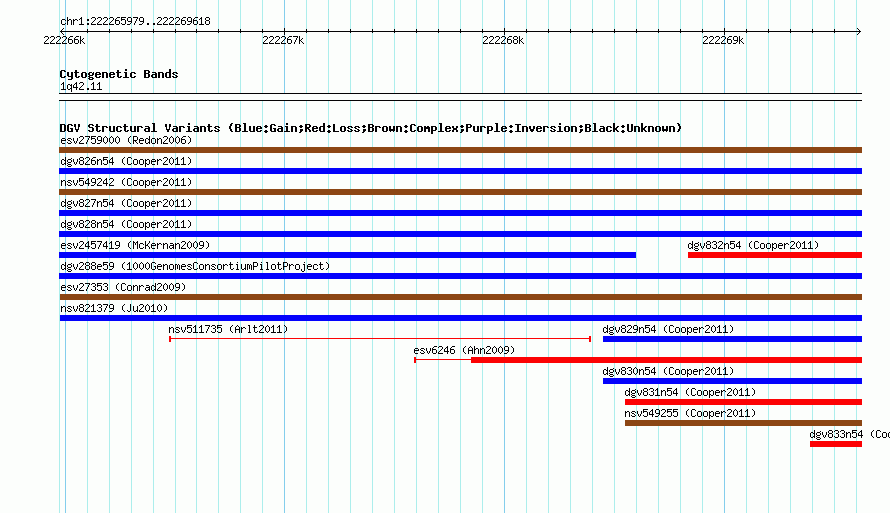This screenshot has height=513, width=890.
Task: Select the blue bar under nsv821379 (Ju2010)
Action: coord(460,318)
